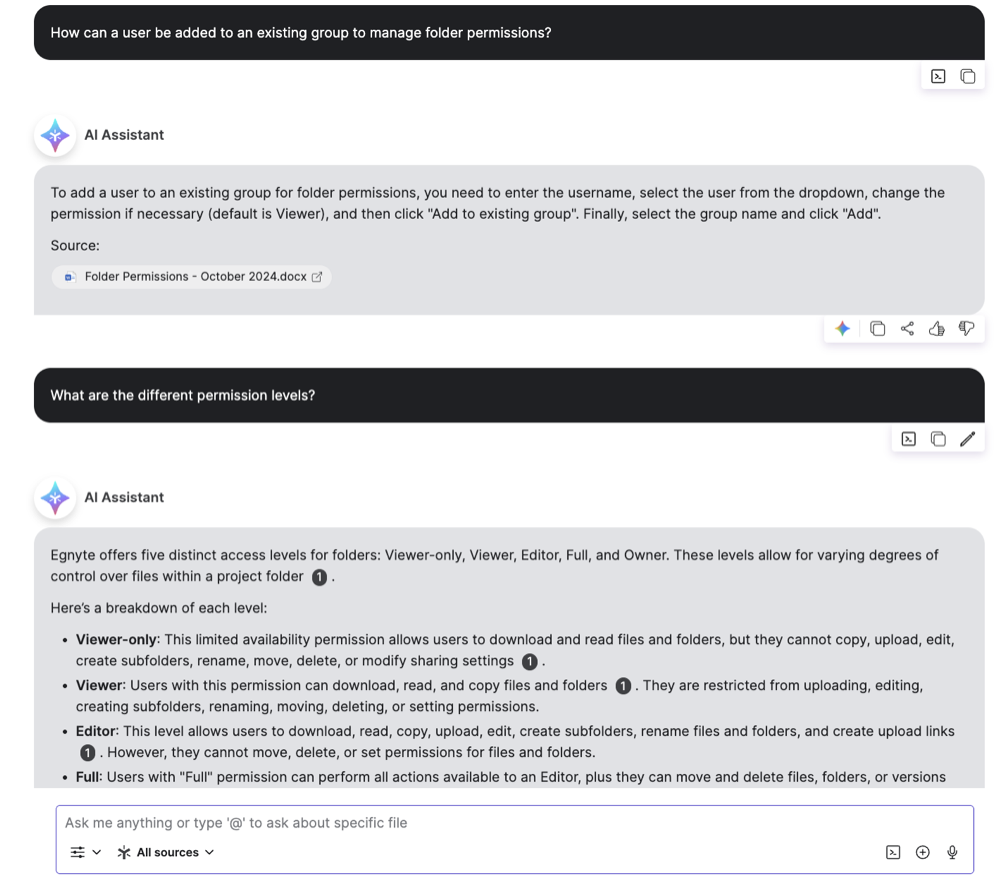999x882 pixels.
Task: Regenerate the answer via the sparkle icon
Action: (842, 328)
